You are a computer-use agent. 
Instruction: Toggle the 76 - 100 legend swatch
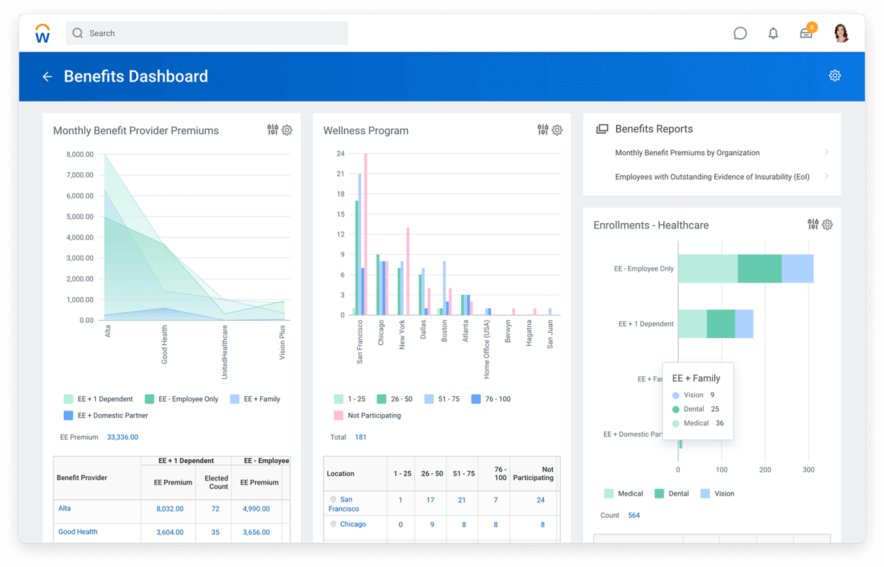[476, 399]
